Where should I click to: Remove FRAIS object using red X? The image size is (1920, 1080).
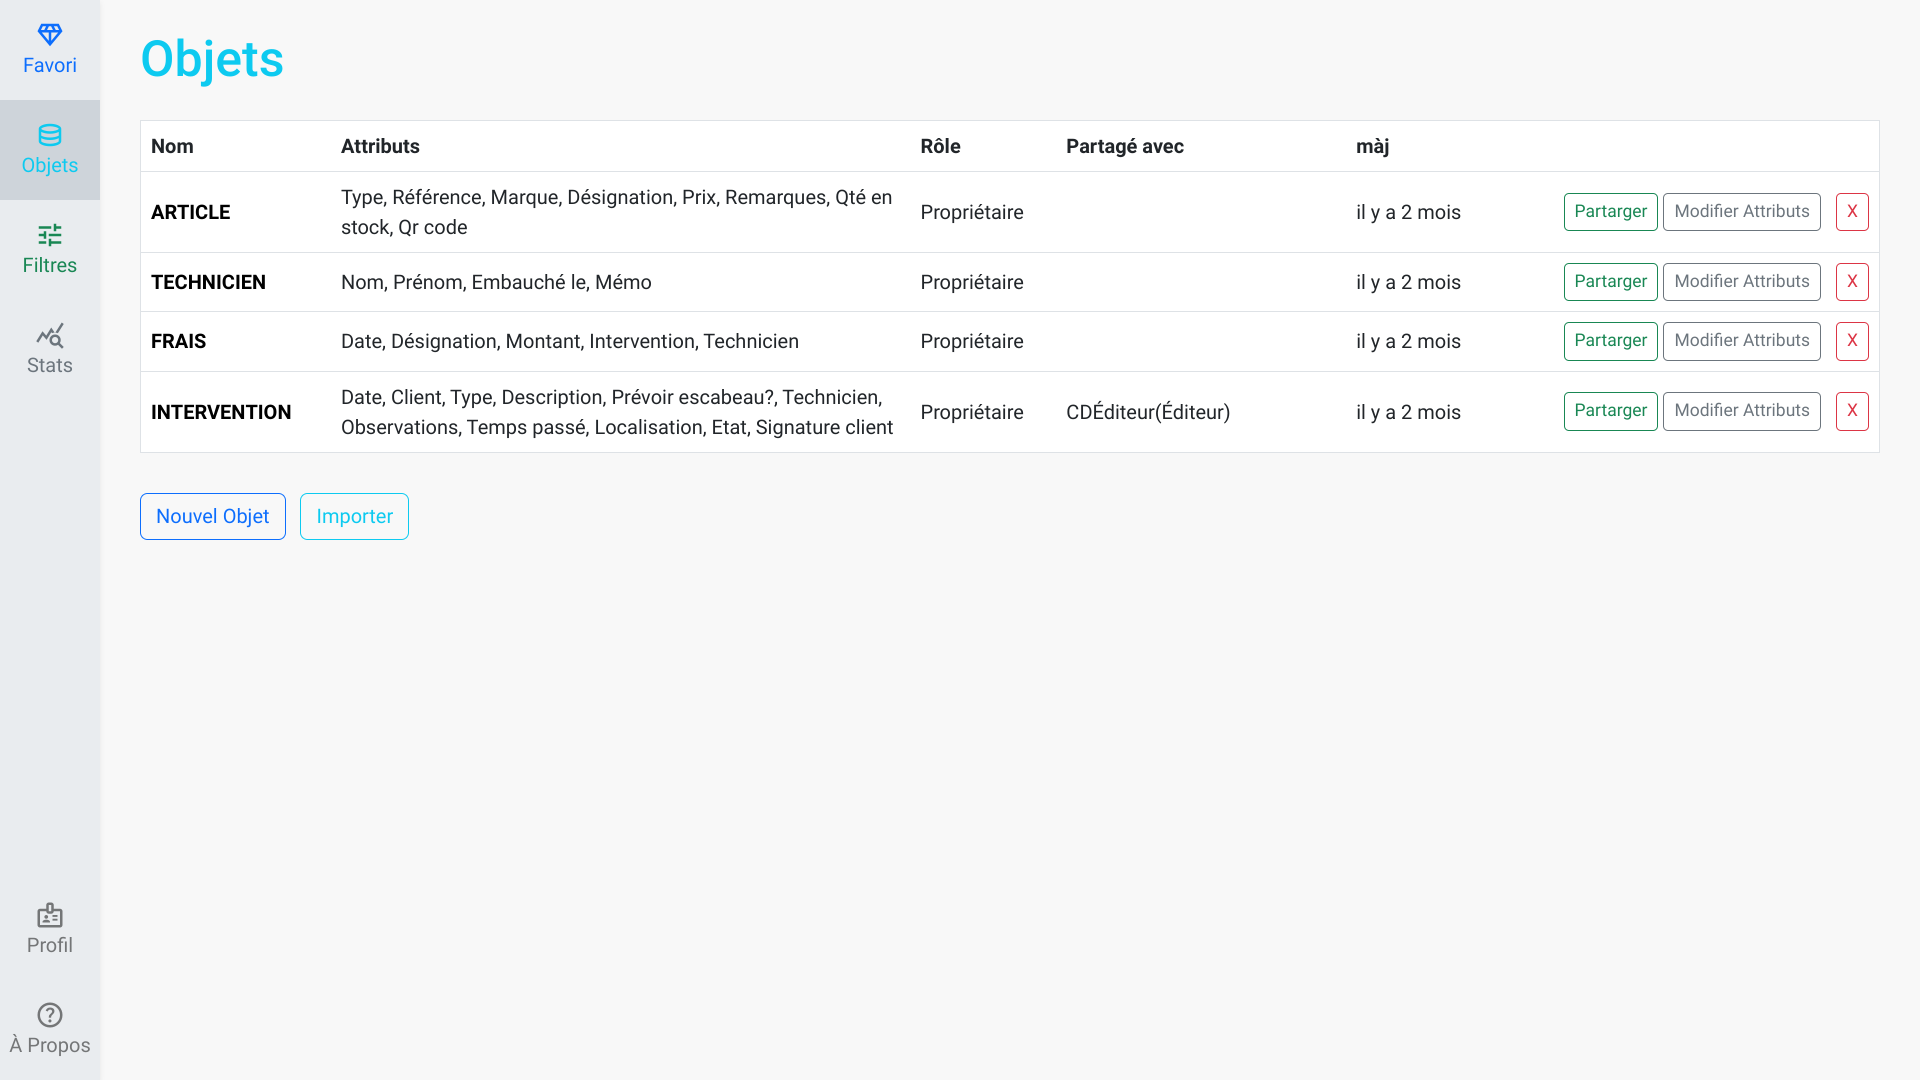click(1852, 341)
